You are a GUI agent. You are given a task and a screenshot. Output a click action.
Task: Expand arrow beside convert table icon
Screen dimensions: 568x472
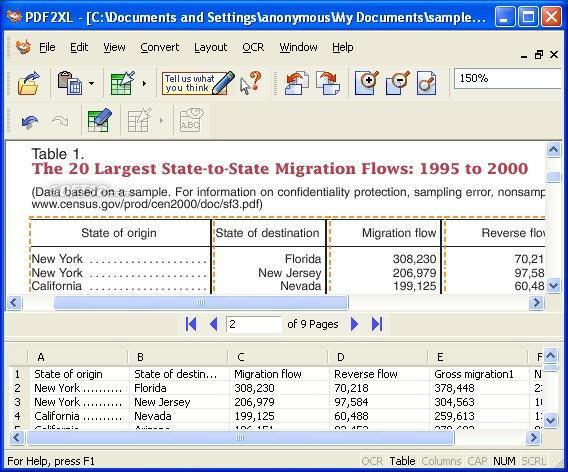click(144, 83)
